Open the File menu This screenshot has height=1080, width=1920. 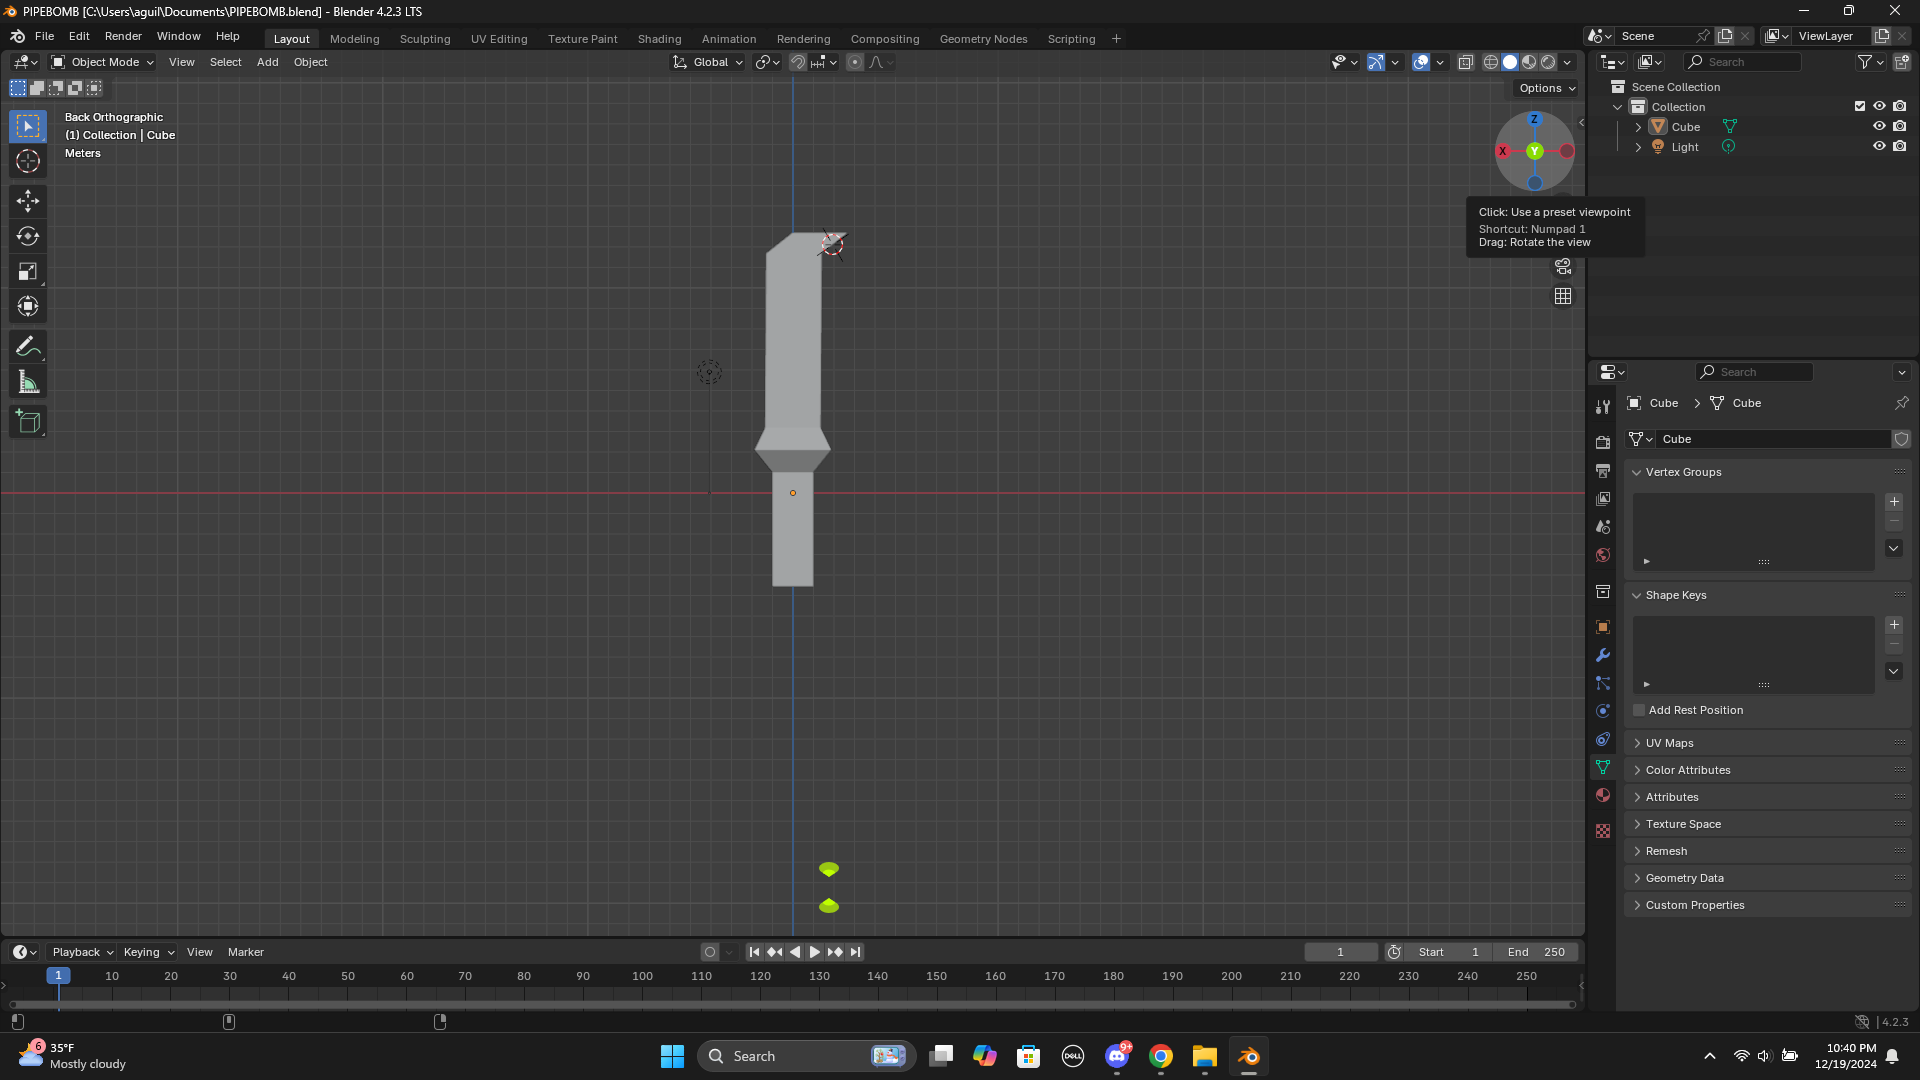[x=44, y=36]
